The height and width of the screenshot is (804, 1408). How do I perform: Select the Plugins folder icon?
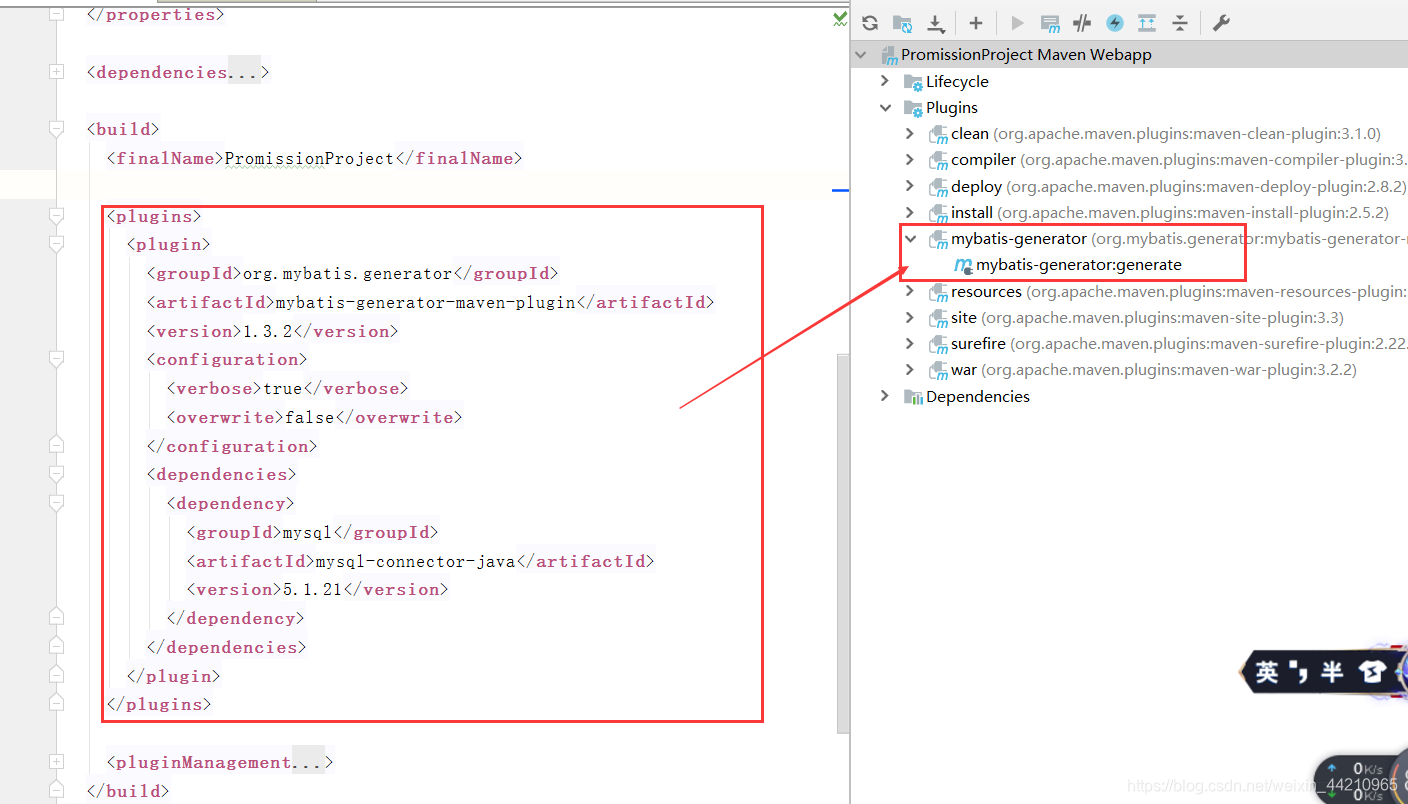[x=912, y=108]
